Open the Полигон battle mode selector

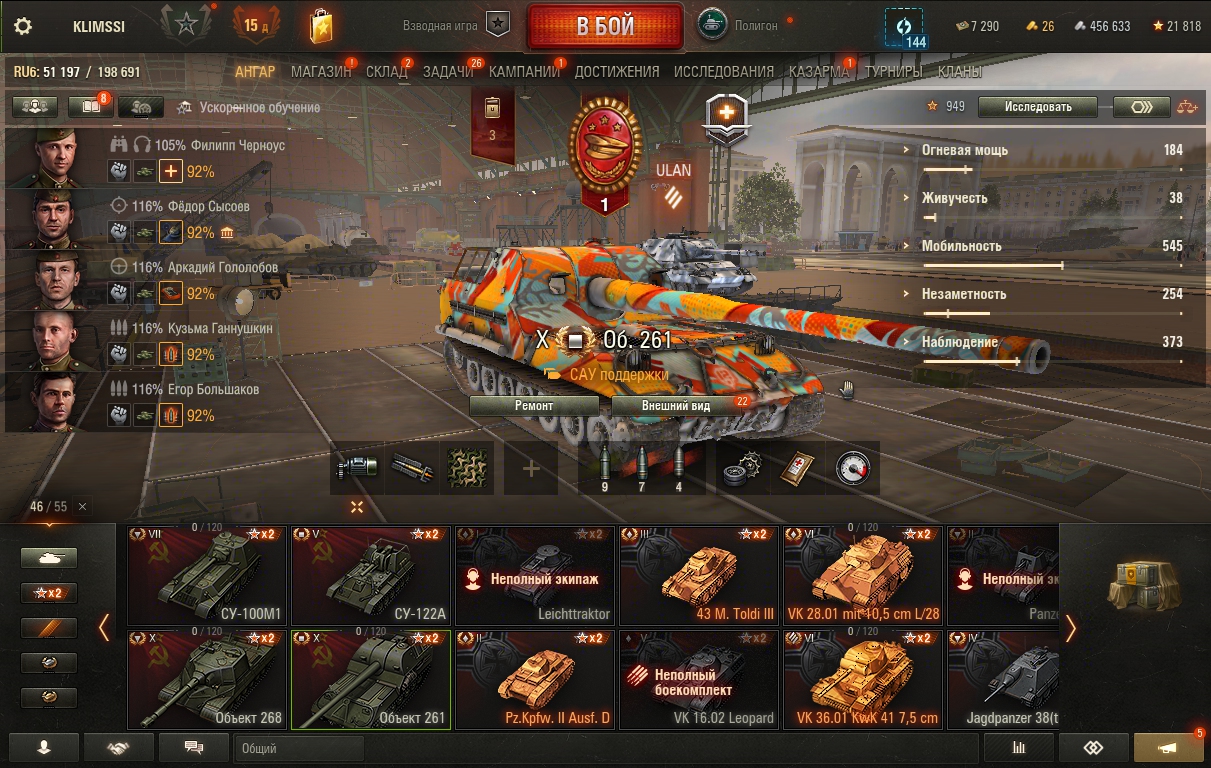pos(741,26)
